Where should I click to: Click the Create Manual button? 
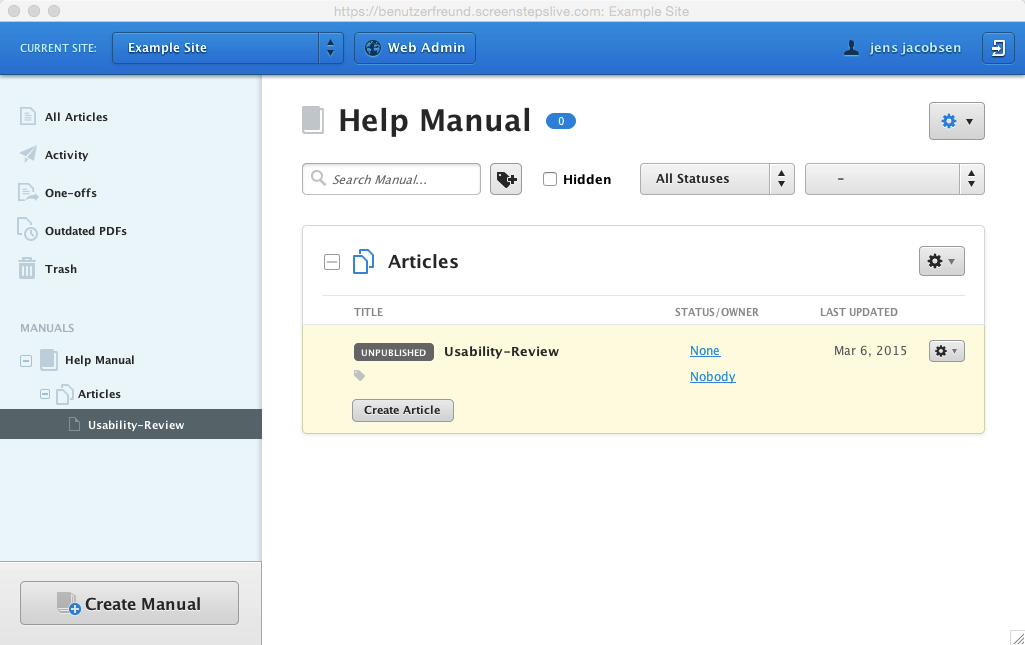click(x=129, y=603)
